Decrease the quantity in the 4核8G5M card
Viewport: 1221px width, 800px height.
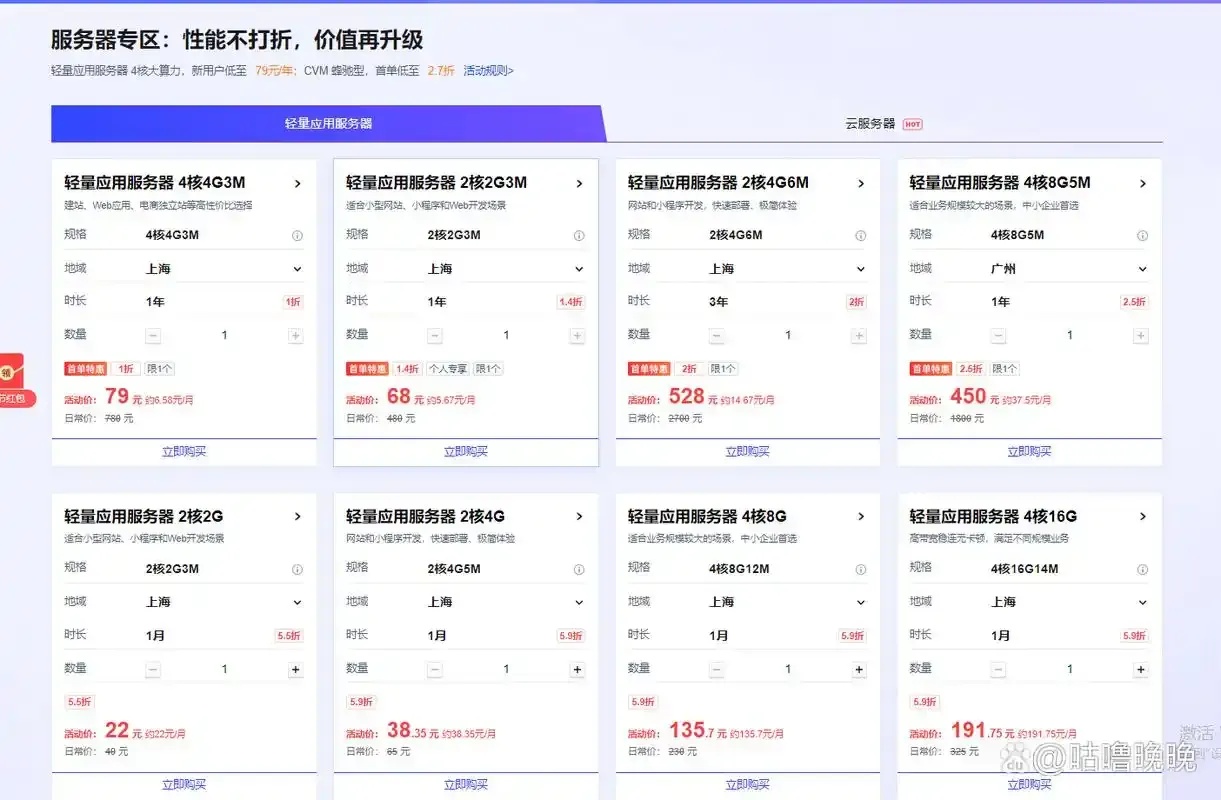(999, 336)
